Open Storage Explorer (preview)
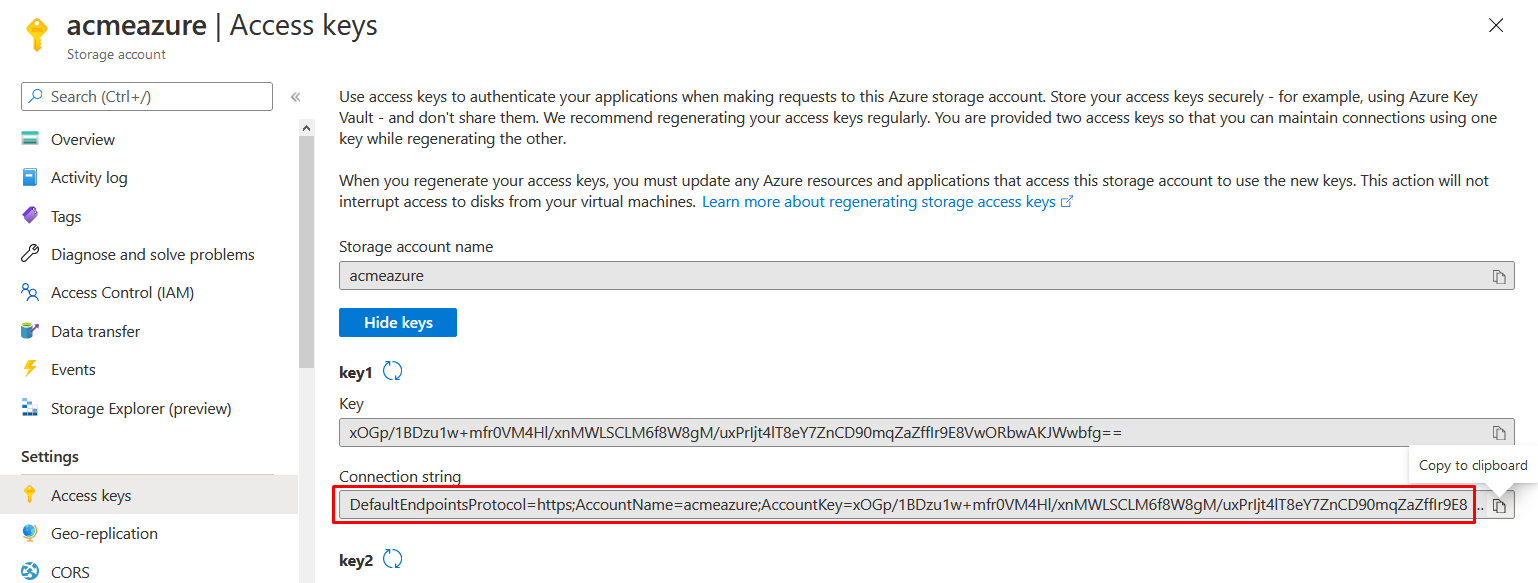Viewport: 1538px width, 583px height. 141,408
